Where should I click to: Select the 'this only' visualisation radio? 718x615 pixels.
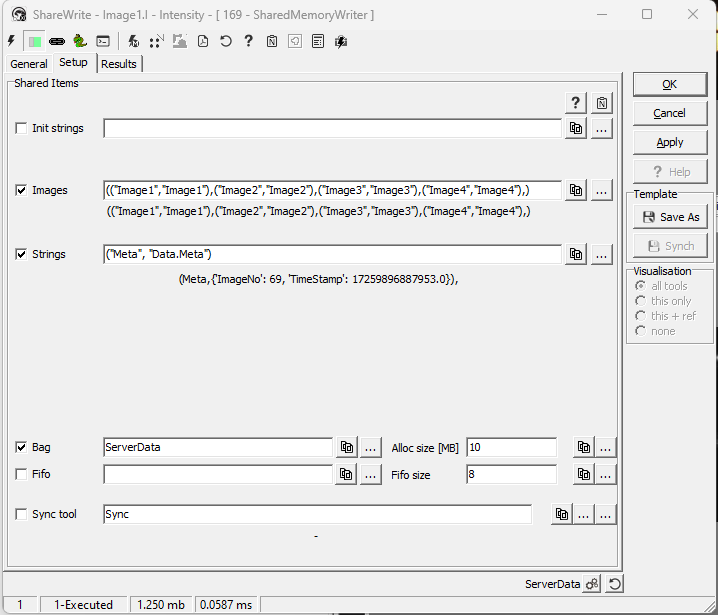(641, 301)
